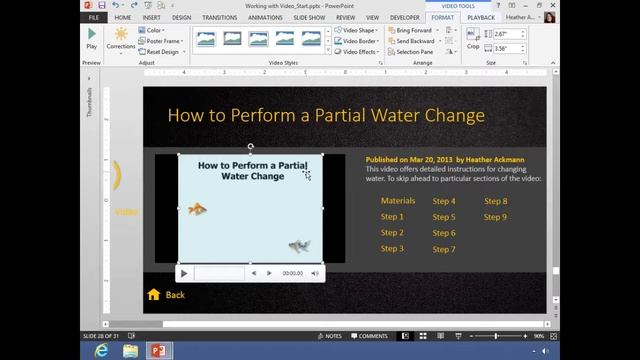Apply the first video style thumbnail

click(x=206, y=39)
